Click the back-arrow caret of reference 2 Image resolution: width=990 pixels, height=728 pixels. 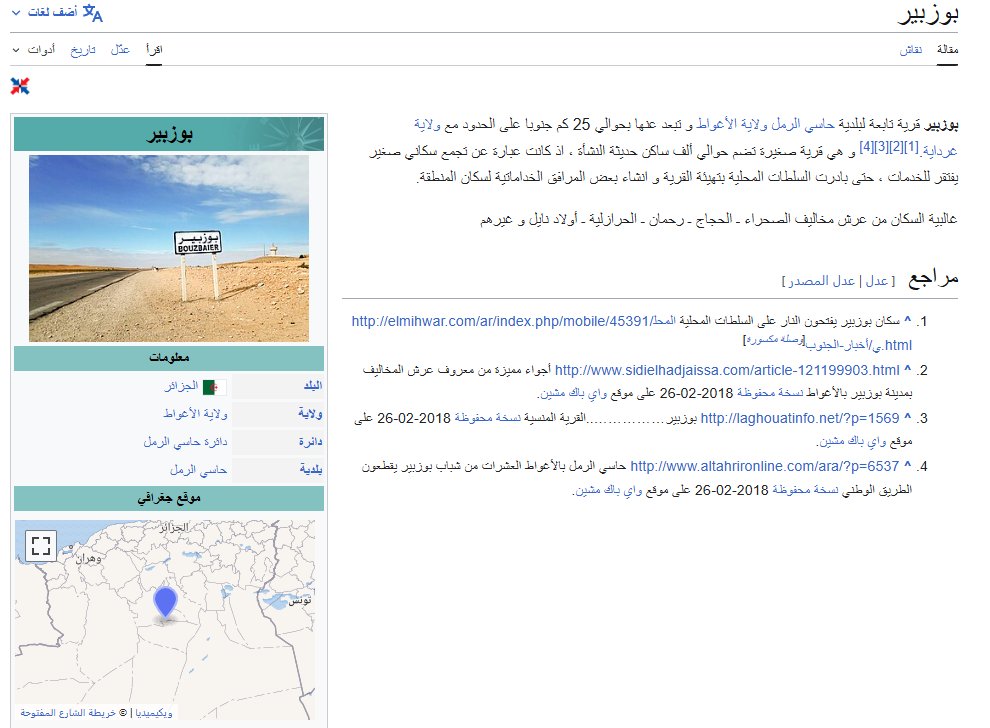908,369
